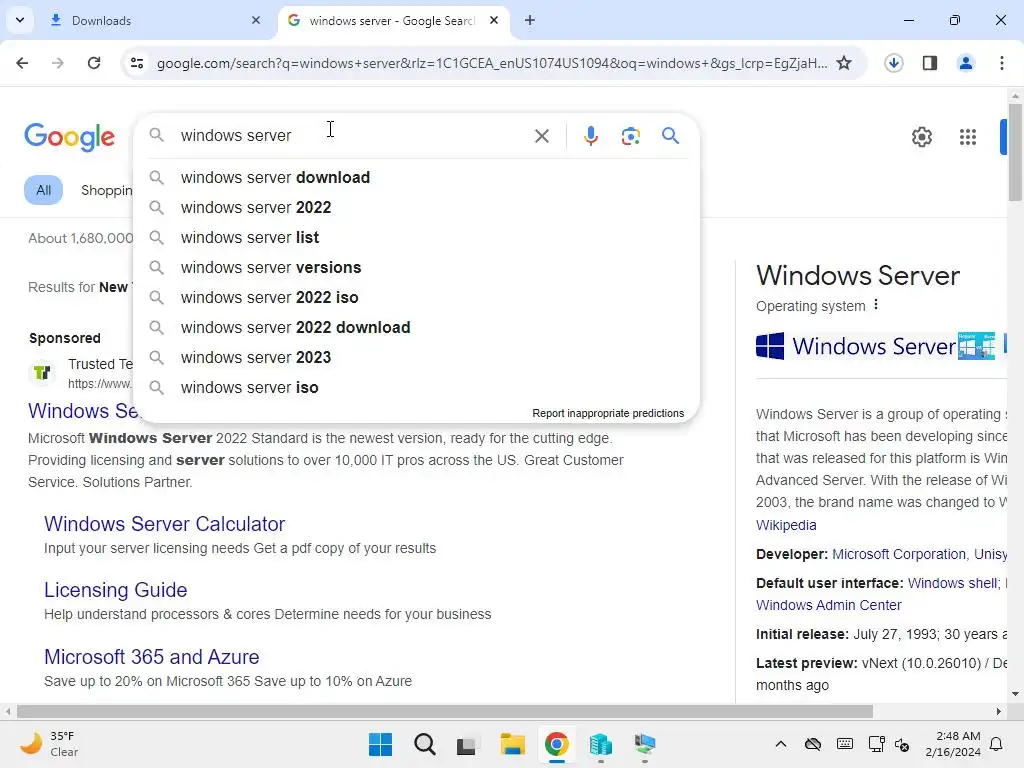Click the blue search magnifier button
1024x768 pixels.
coord(670,136)
